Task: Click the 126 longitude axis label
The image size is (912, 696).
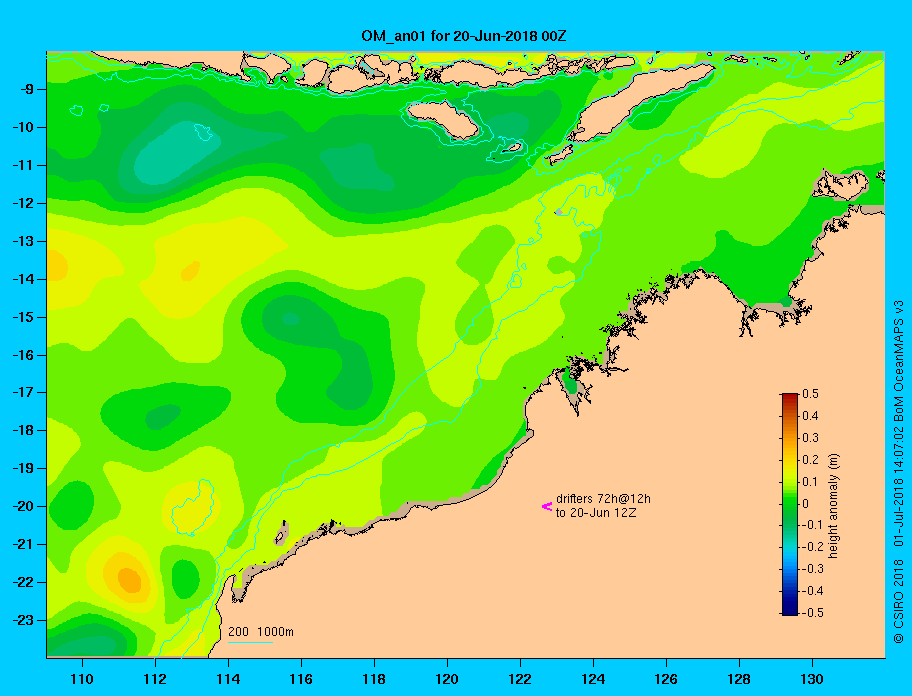Action: coord(666,679)
